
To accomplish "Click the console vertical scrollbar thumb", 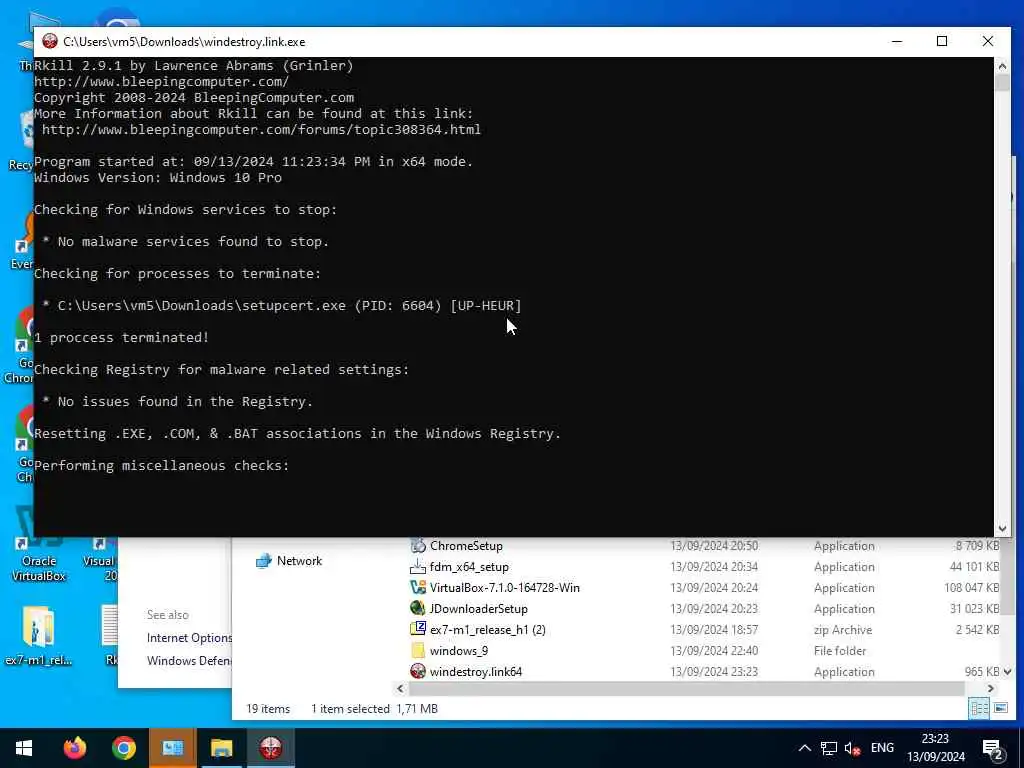I will (1002, 83).
